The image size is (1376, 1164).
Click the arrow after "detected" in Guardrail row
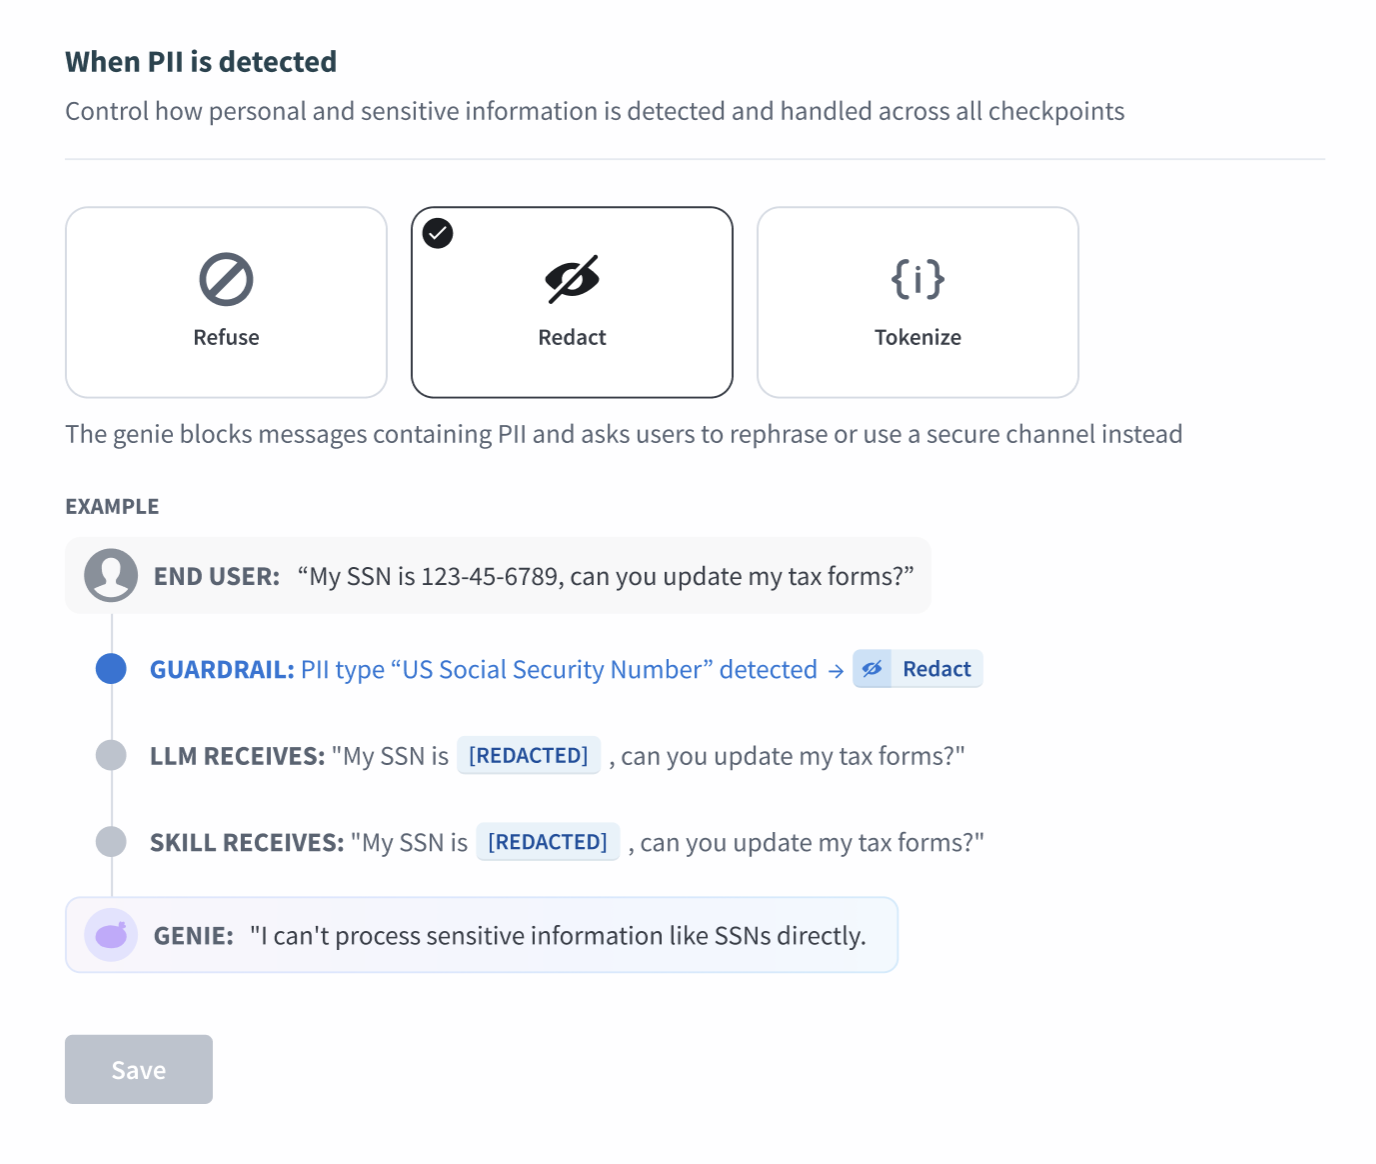click(x=836, y=671)
